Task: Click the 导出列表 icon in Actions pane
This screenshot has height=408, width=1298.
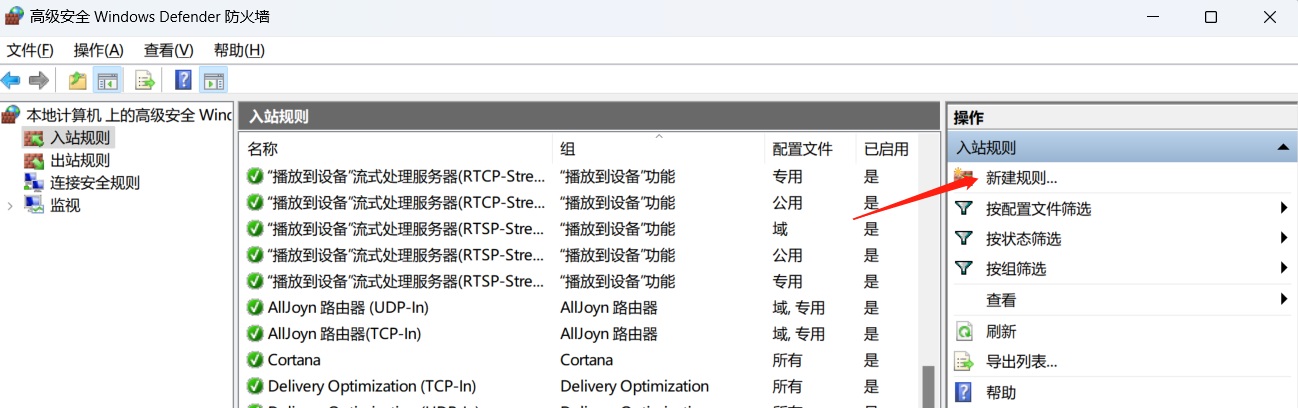Action: click(965, 361)
